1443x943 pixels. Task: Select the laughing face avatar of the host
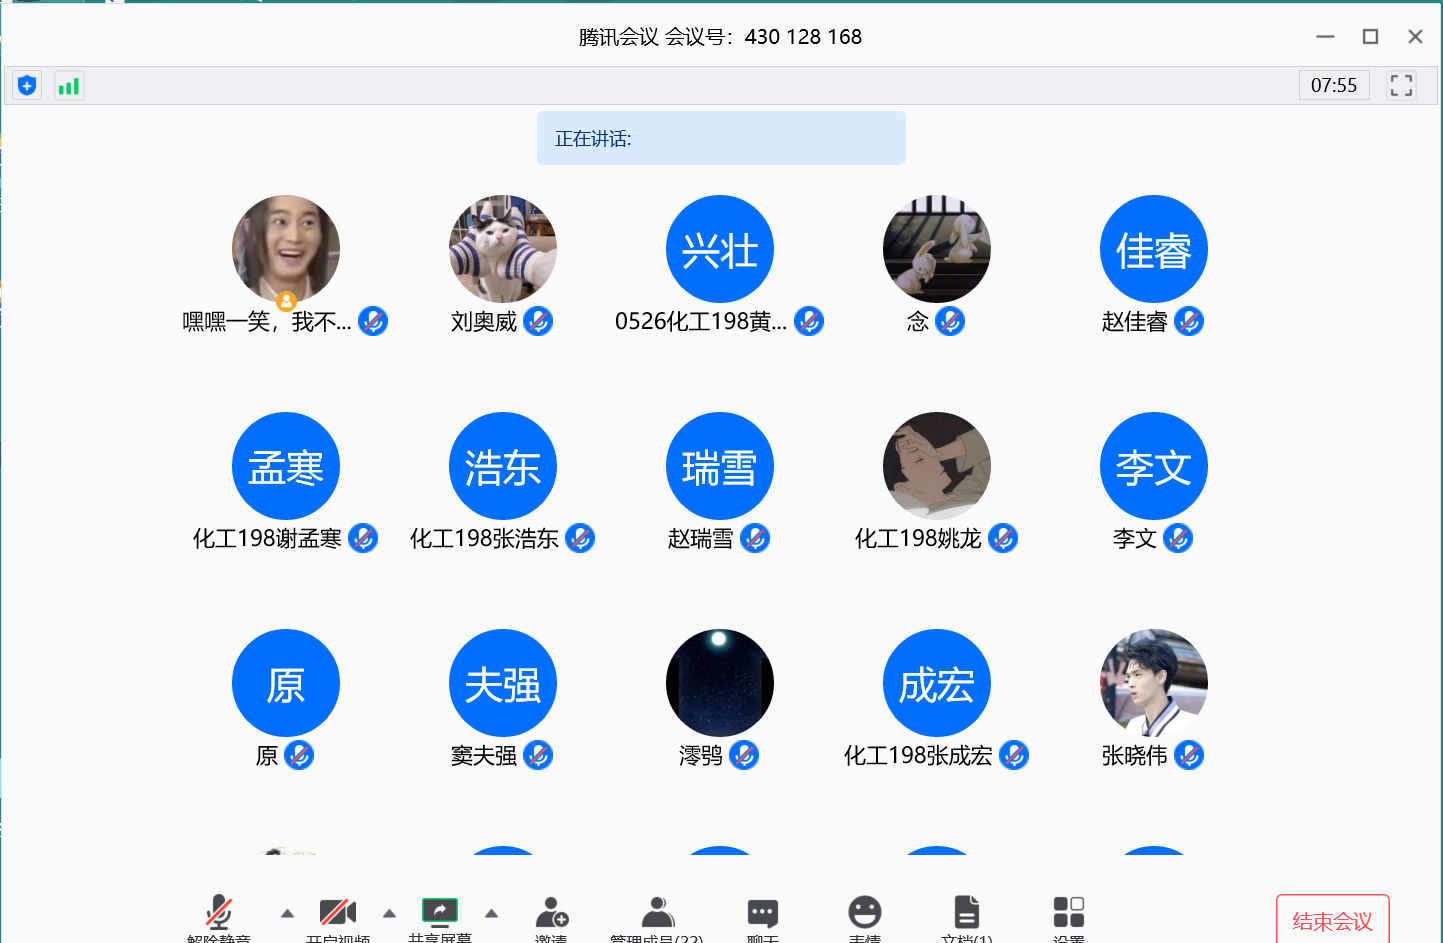click(286, 249)
